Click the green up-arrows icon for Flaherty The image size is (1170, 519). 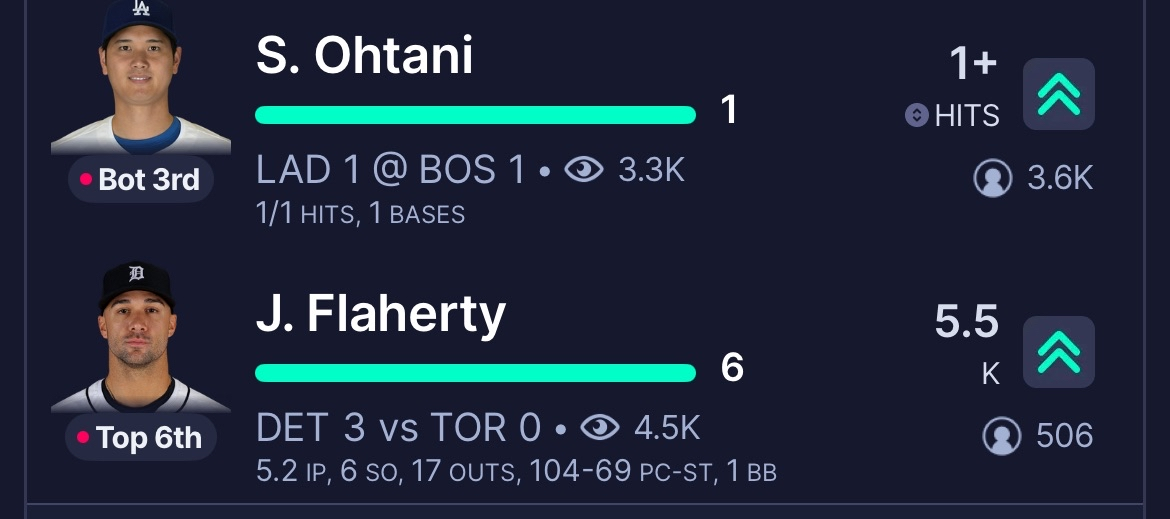point(1058,352)
